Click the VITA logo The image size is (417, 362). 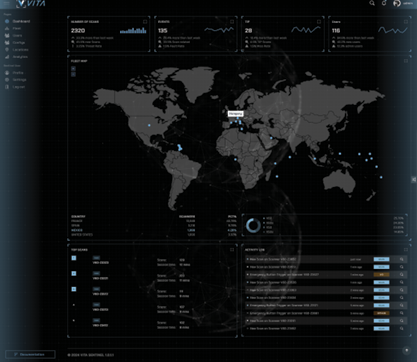coord(31,3)
